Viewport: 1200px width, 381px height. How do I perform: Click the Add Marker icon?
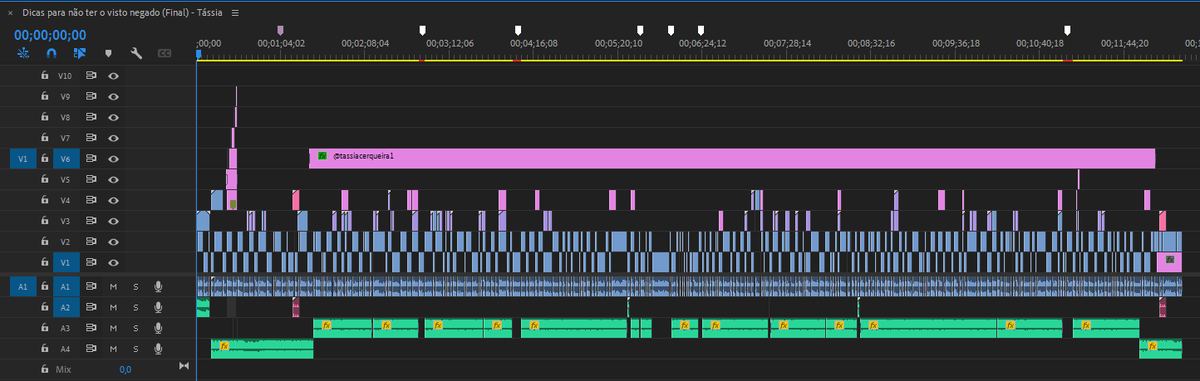(x=108, y=53)
